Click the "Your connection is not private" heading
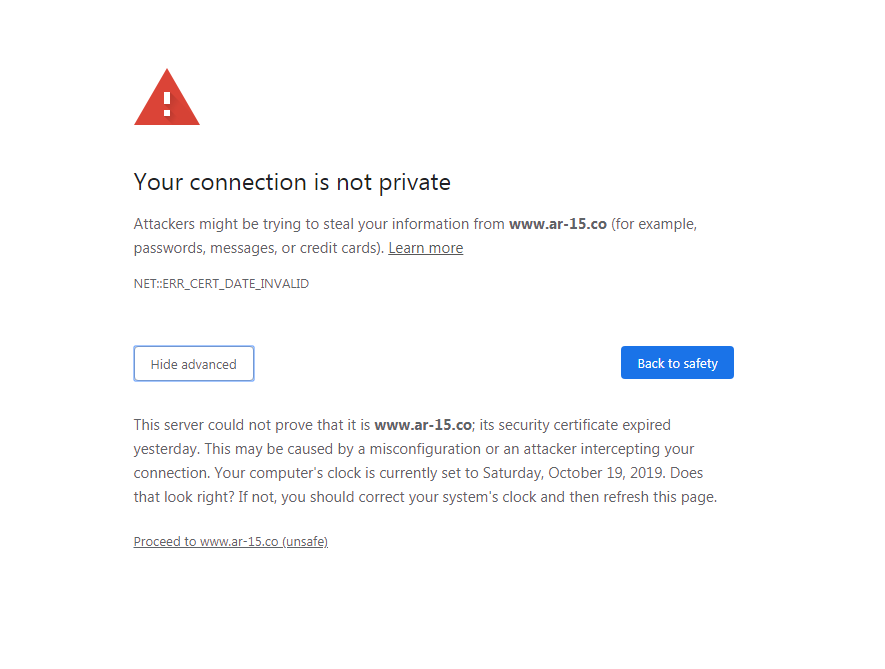The image size is (885, 669). 292,182
